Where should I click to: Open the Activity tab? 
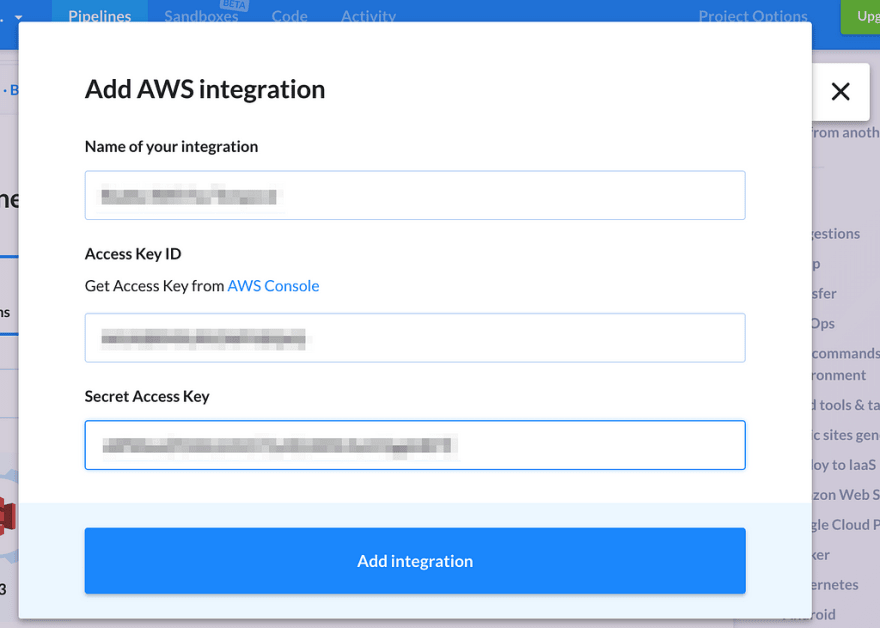click(369, 16)
